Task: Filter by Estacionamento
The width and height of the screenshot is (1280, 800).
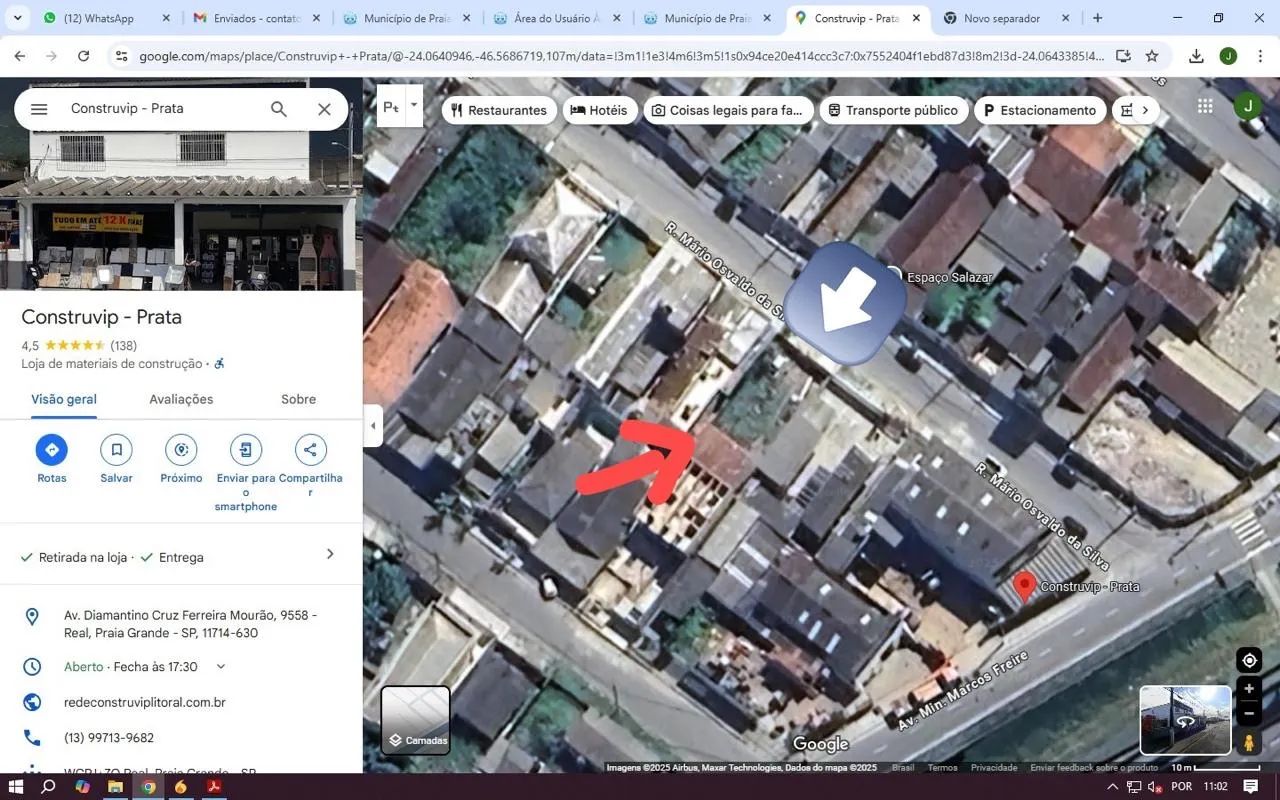Action: (x=1040, y=110)
